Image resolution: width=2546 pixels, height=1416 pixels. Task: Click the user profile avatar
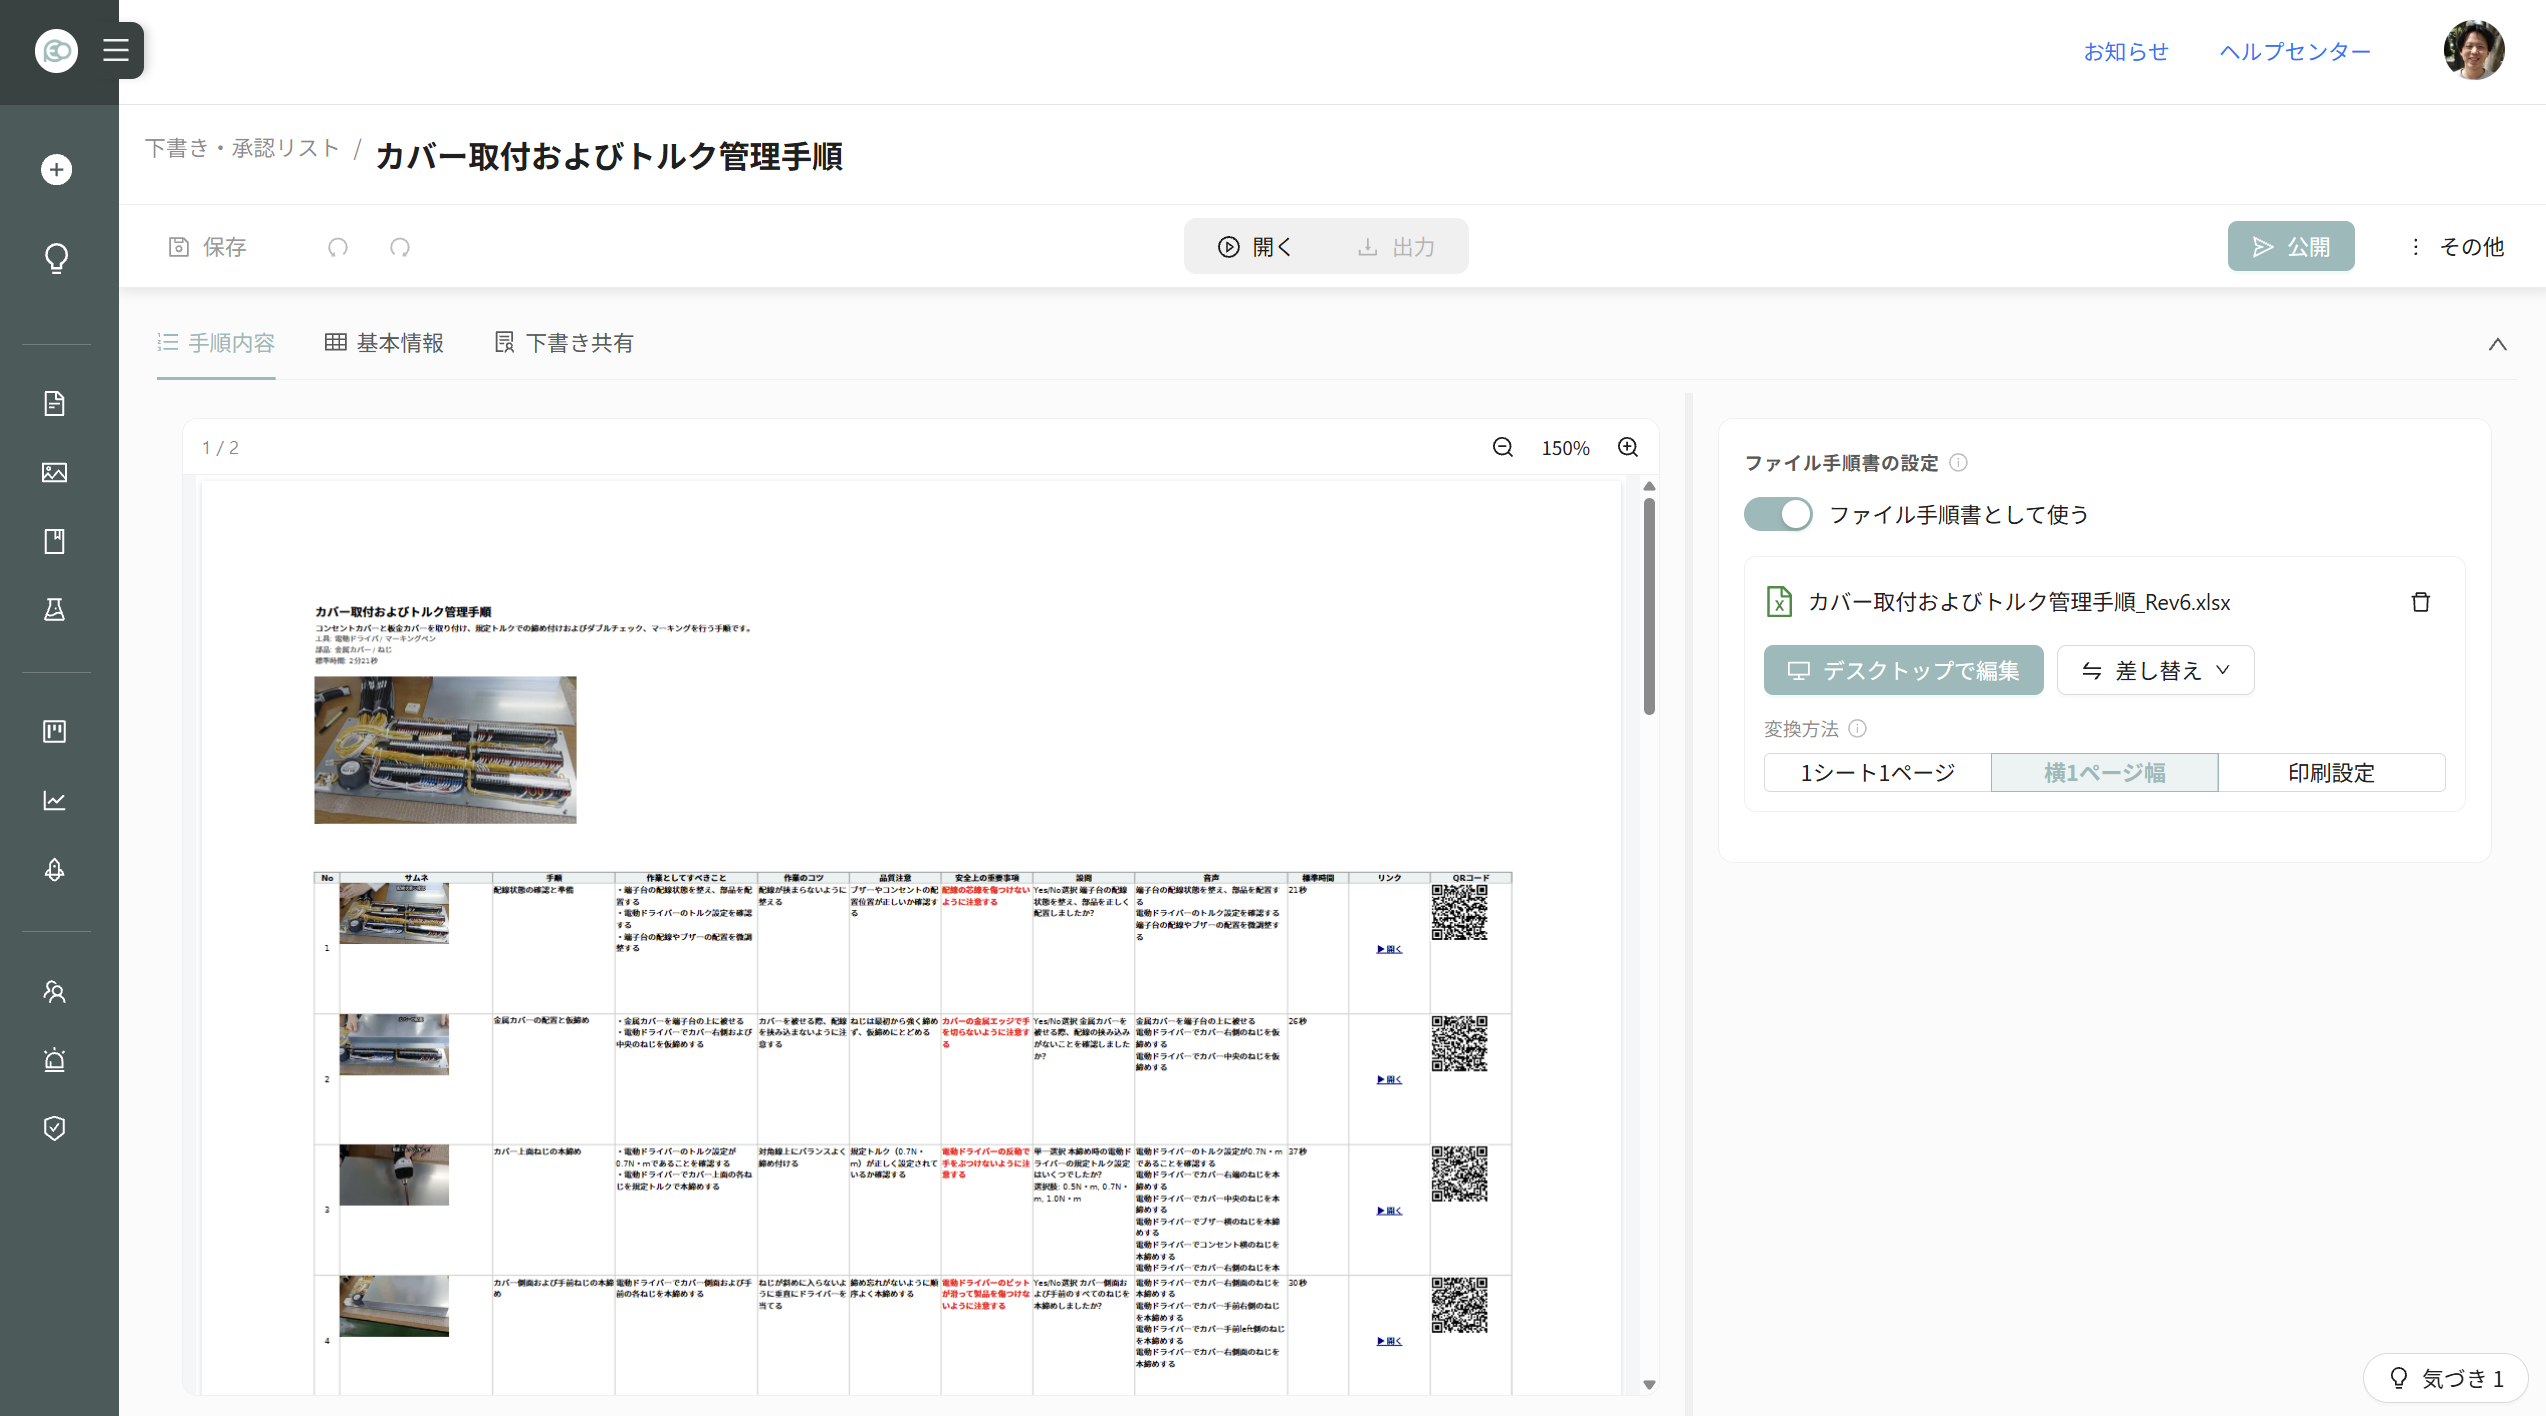click(2474, 50)
